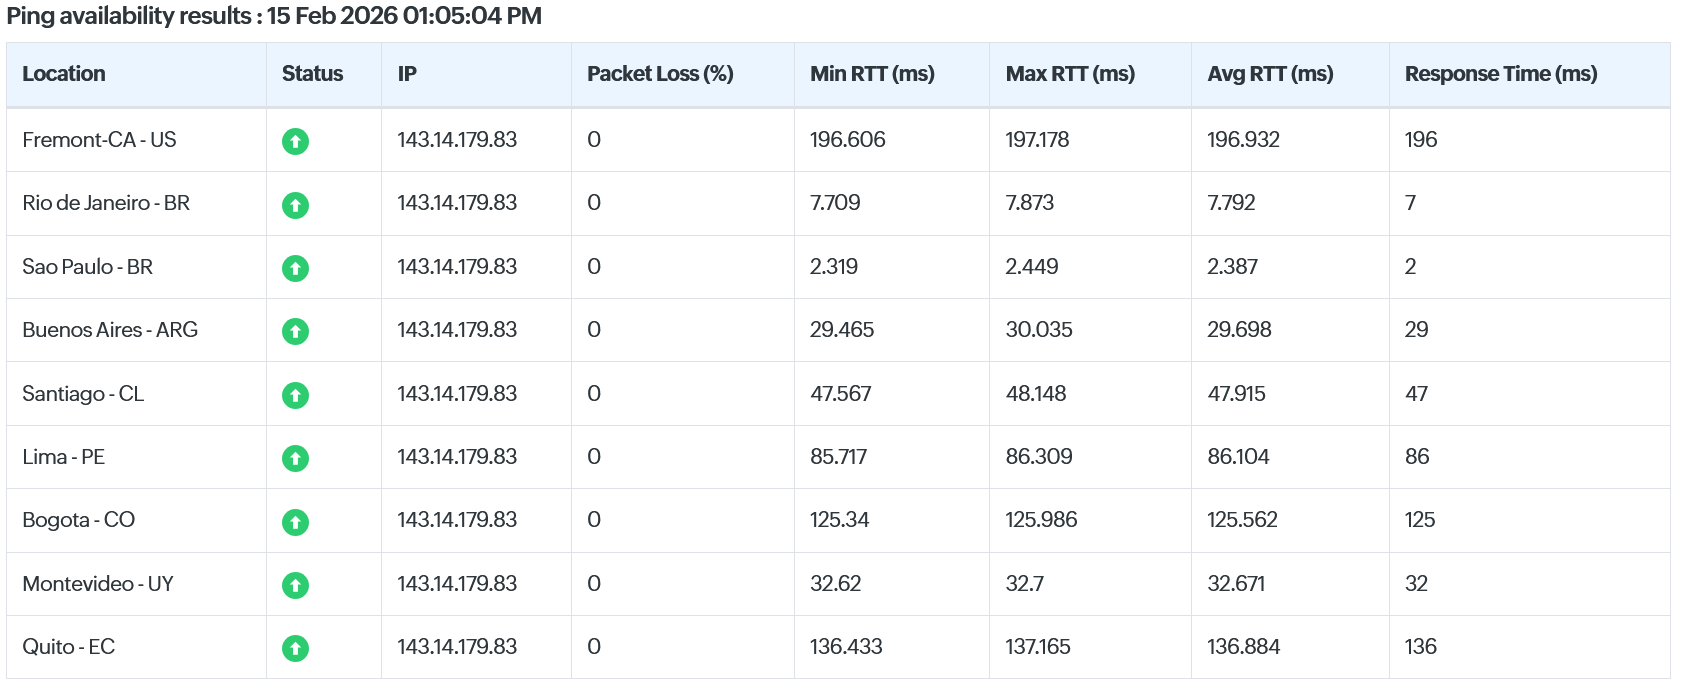
Task: Click the Santiago - CL status icon
Action: click(x=295, y=395)
